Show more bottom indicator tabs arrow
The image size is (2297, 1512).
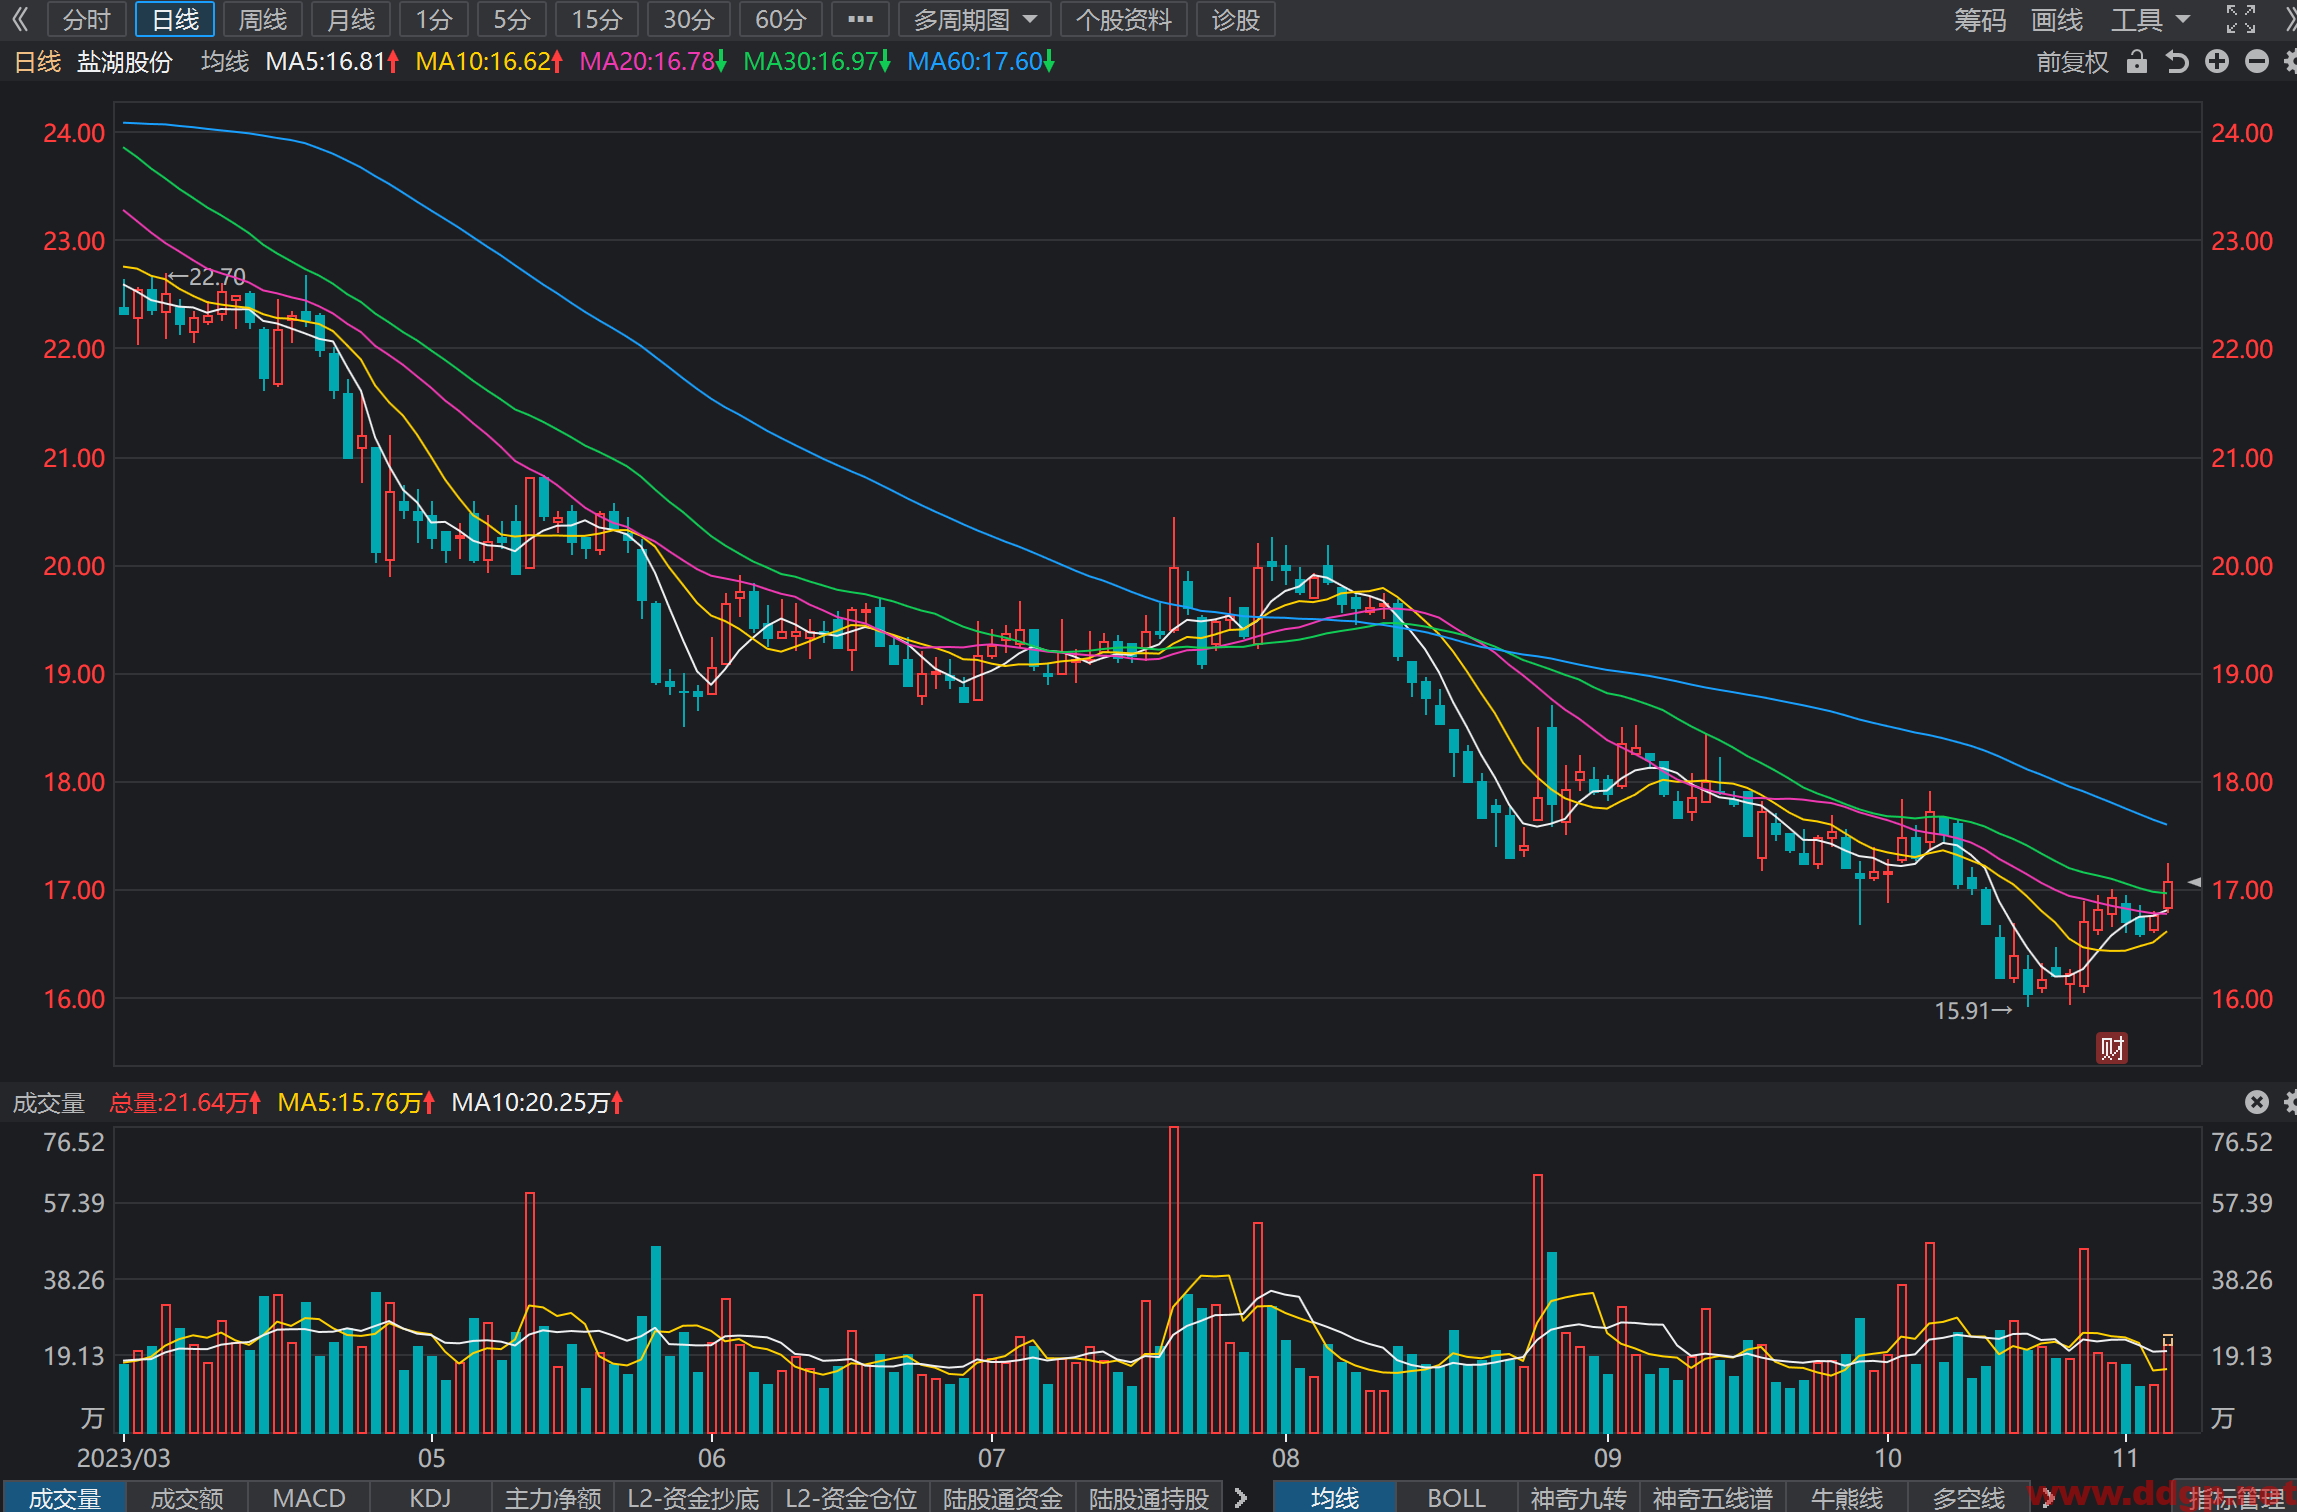tap(1241, 1498)
